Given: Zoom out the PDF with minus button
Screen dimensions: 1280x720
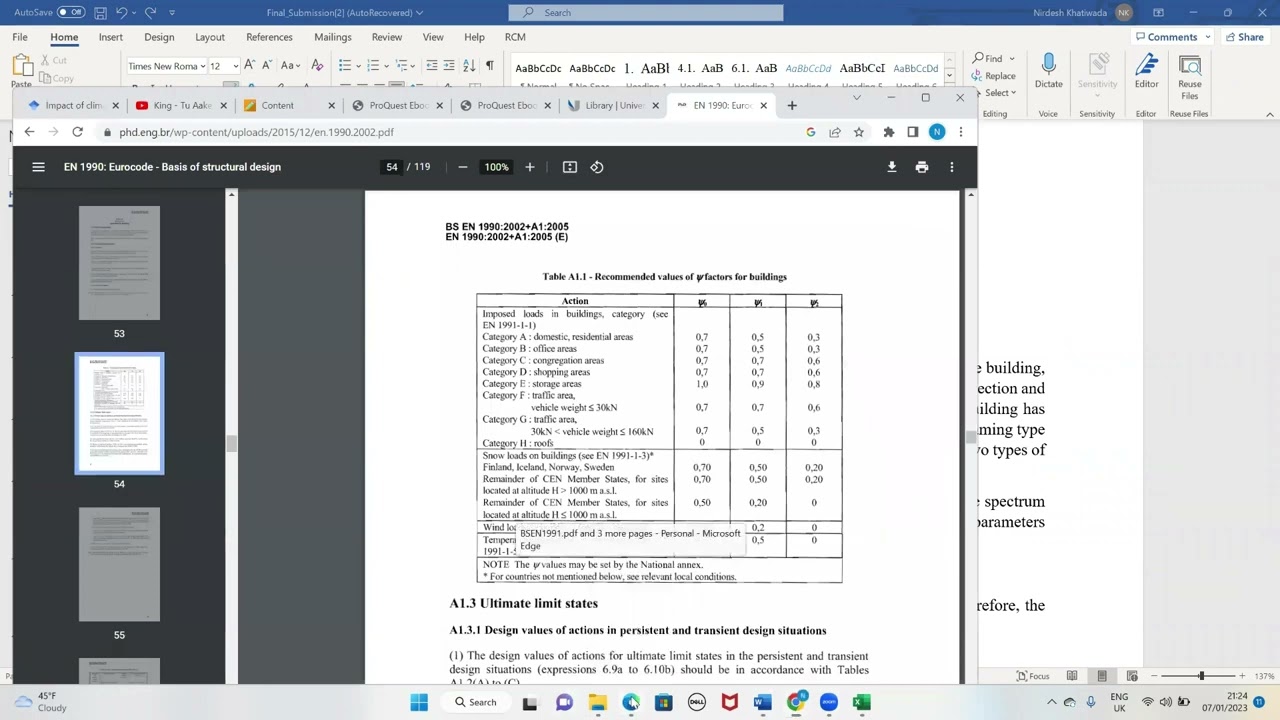Looking at the screenshot, I should point(462,167).
